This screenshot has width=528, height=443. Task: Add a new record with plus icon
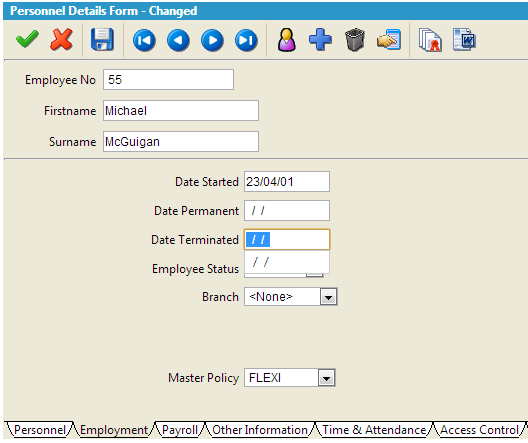tap(320, 40)
